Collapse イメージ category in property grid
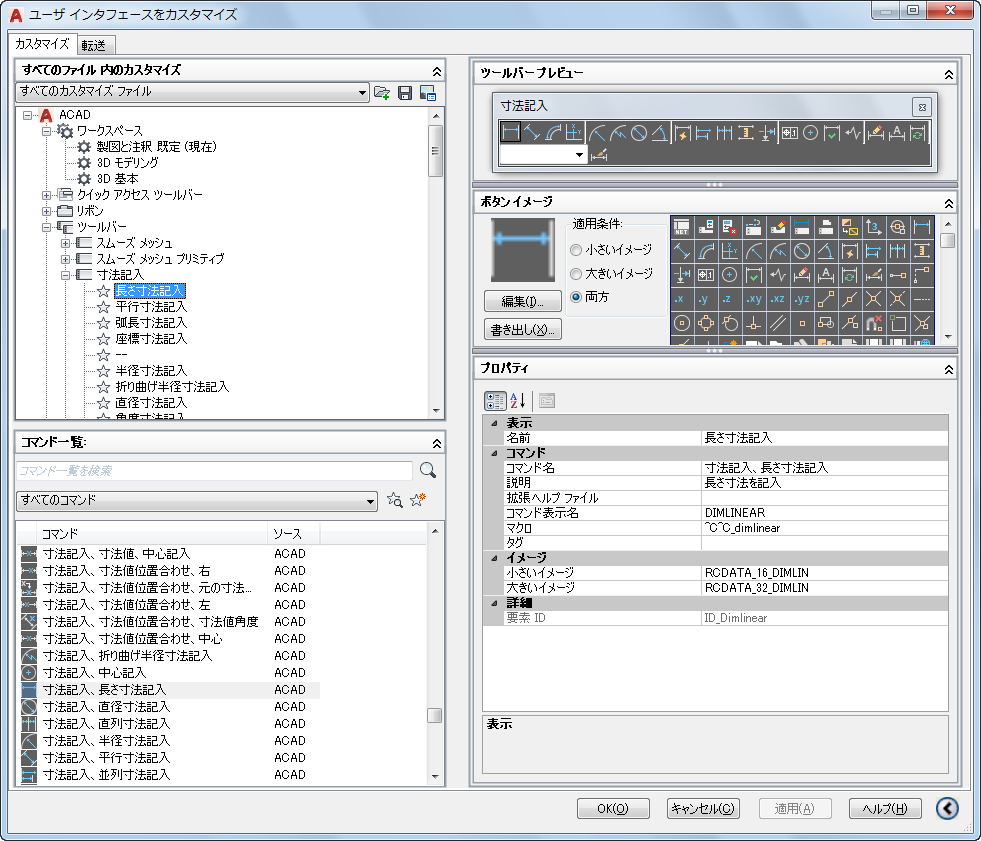The width and height of the screenshot is (981, 841). (494, 558)
